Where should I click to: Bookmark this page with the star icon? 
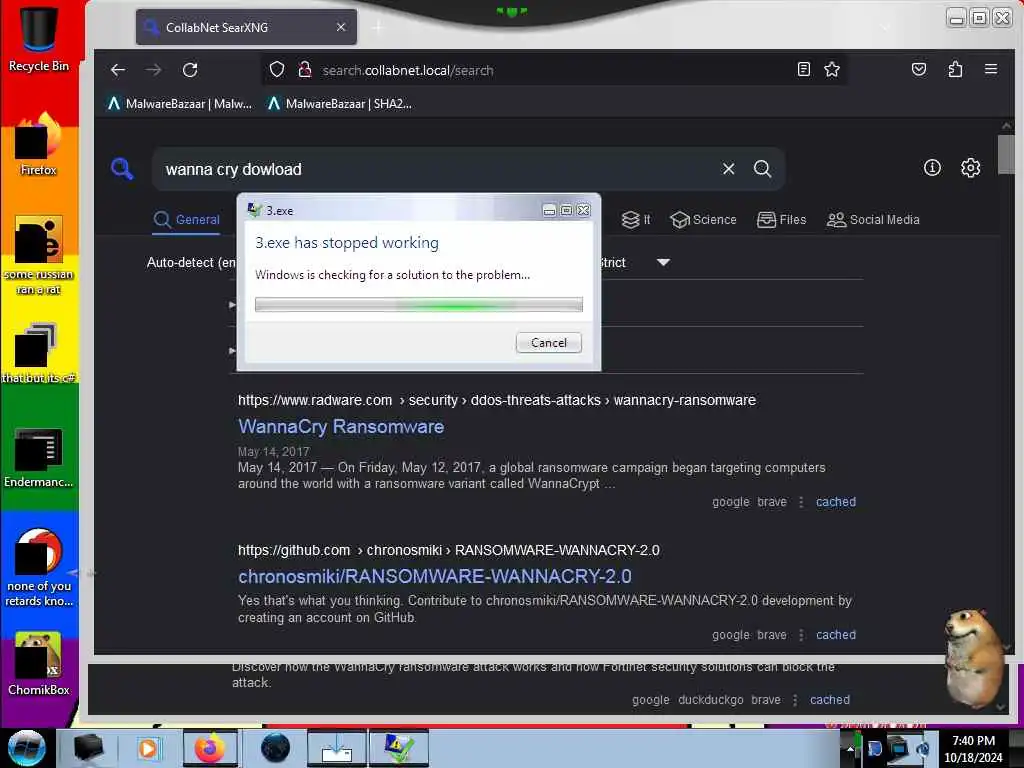click(832, 69)
